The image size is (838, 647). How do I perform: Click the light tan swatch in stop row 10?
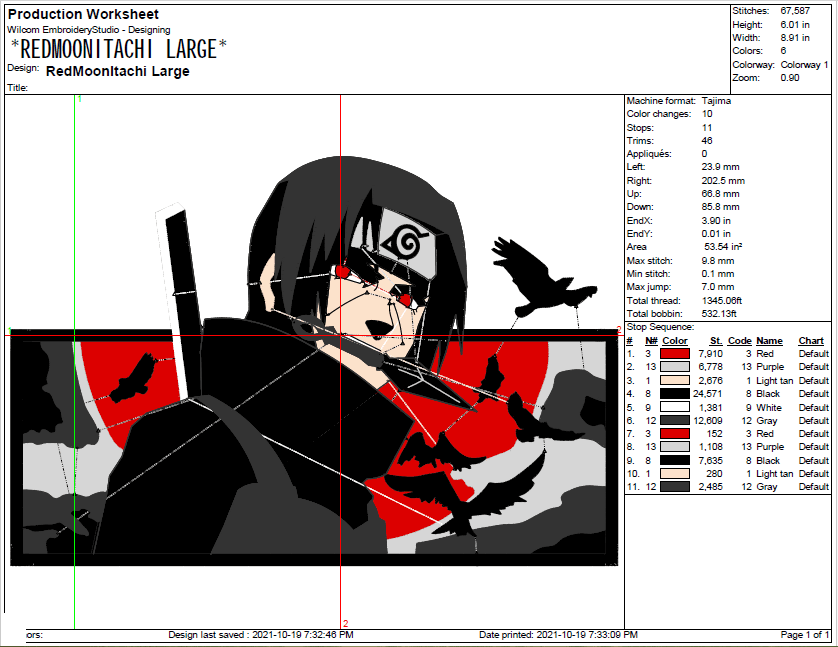click(674, 473)
